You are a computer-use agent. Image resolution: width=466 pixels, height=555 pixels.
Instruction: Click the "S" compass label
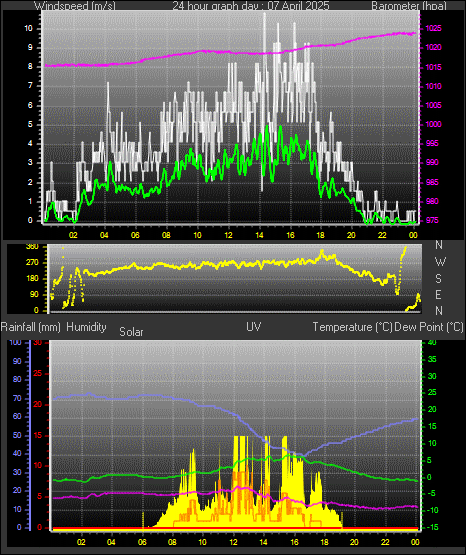point(439,279)
